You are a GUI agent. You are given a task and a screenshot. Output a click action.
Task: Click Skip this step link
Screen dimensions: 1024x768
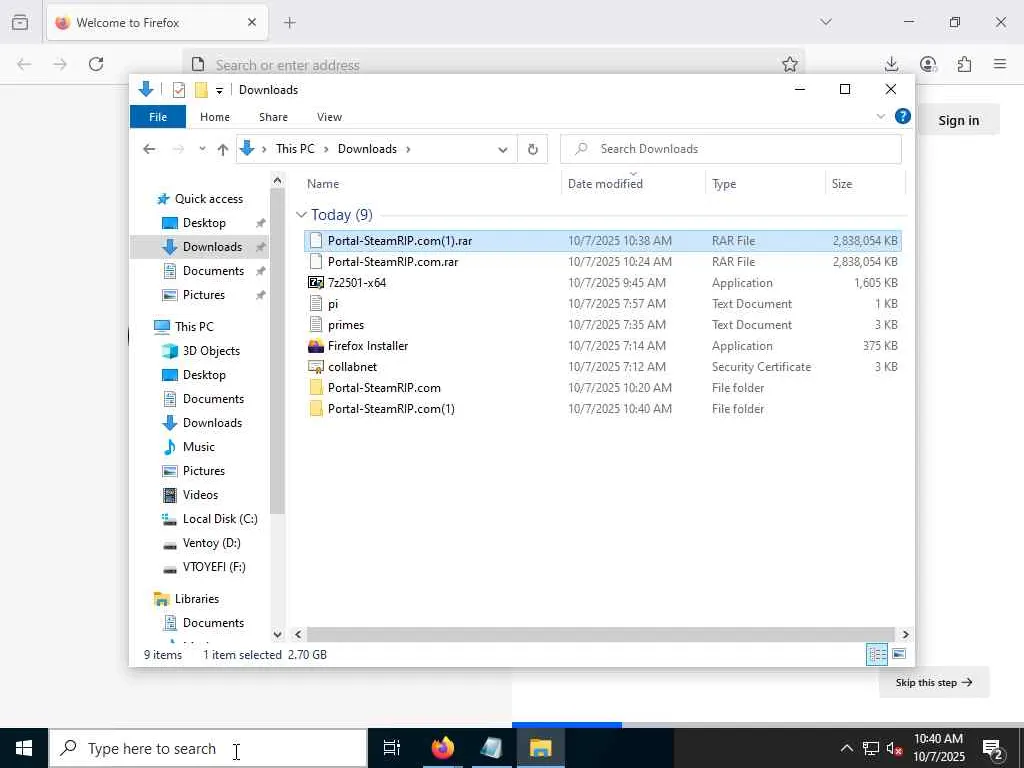[x=934, y=682]
